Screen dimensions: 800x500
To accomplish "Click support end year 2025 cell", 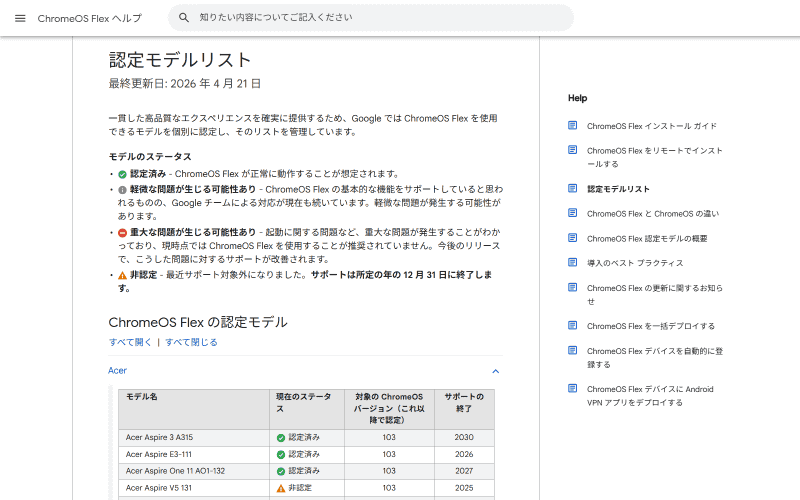I will pyautogui.click(x=464, y=488).
